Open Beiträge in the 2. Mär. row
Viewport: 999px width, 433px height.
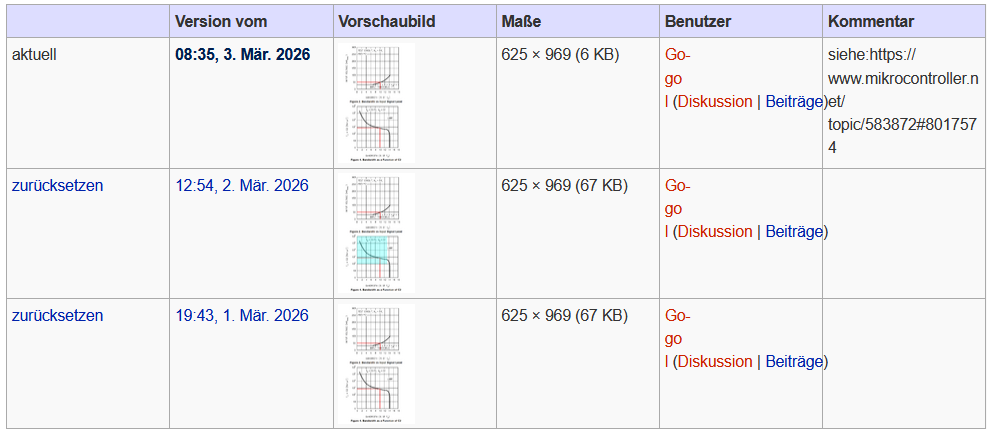[x=794, y=231]
